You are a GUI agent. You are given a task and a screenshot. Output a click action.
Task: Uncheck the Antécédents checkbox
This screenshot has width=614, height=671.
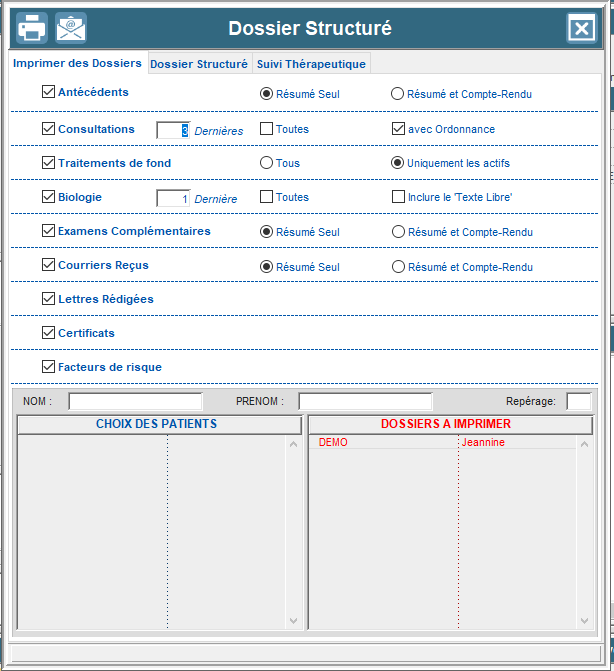coord(48,92)
